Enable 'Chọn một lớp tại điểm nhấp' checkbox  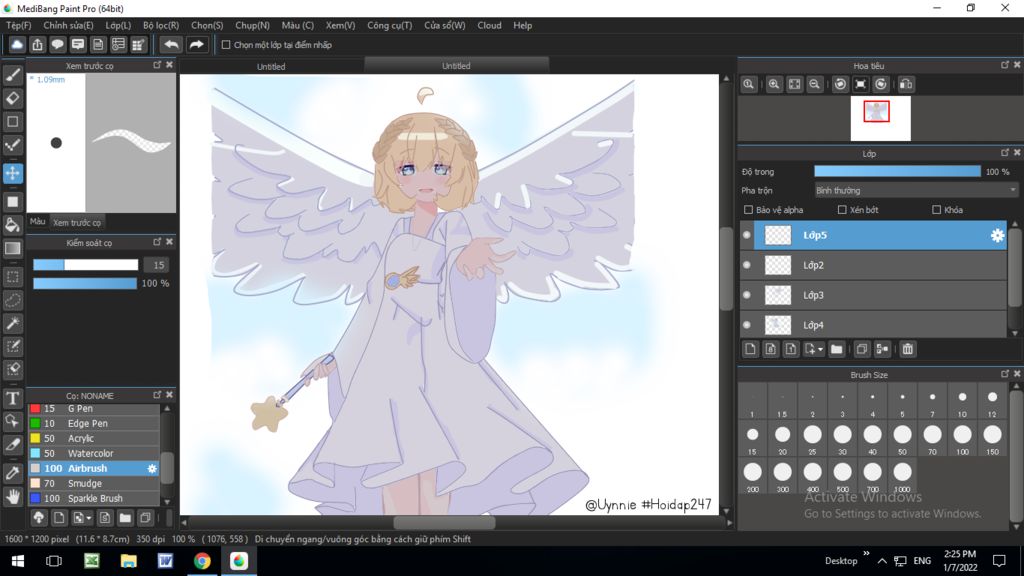pos(226,45)
